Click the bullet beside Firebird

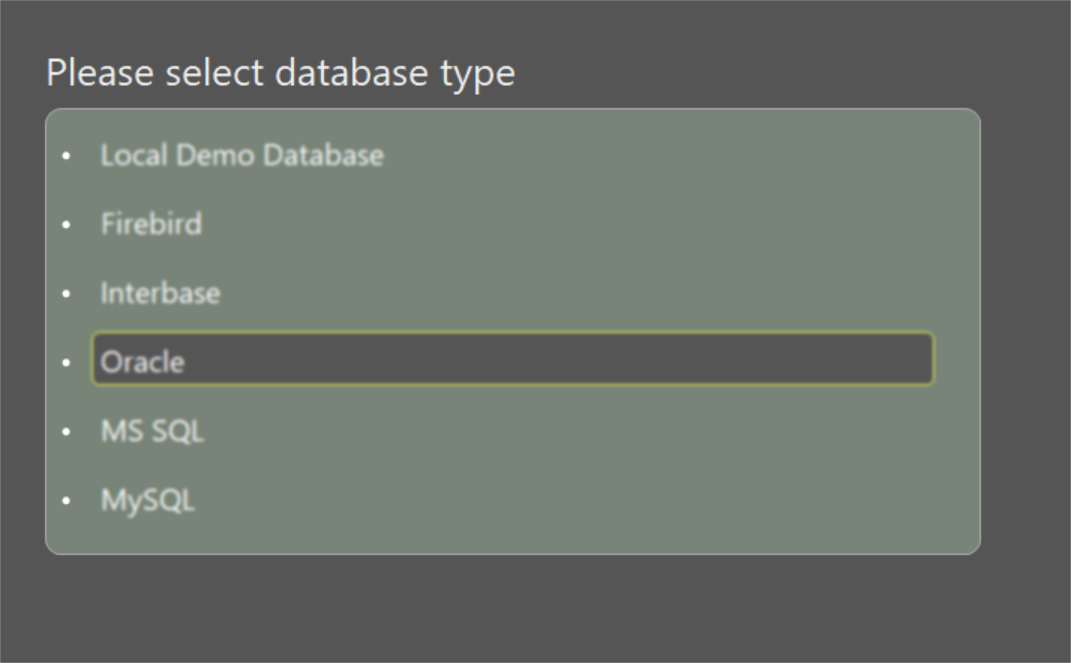pyautogui.click(x=69, y=224)
